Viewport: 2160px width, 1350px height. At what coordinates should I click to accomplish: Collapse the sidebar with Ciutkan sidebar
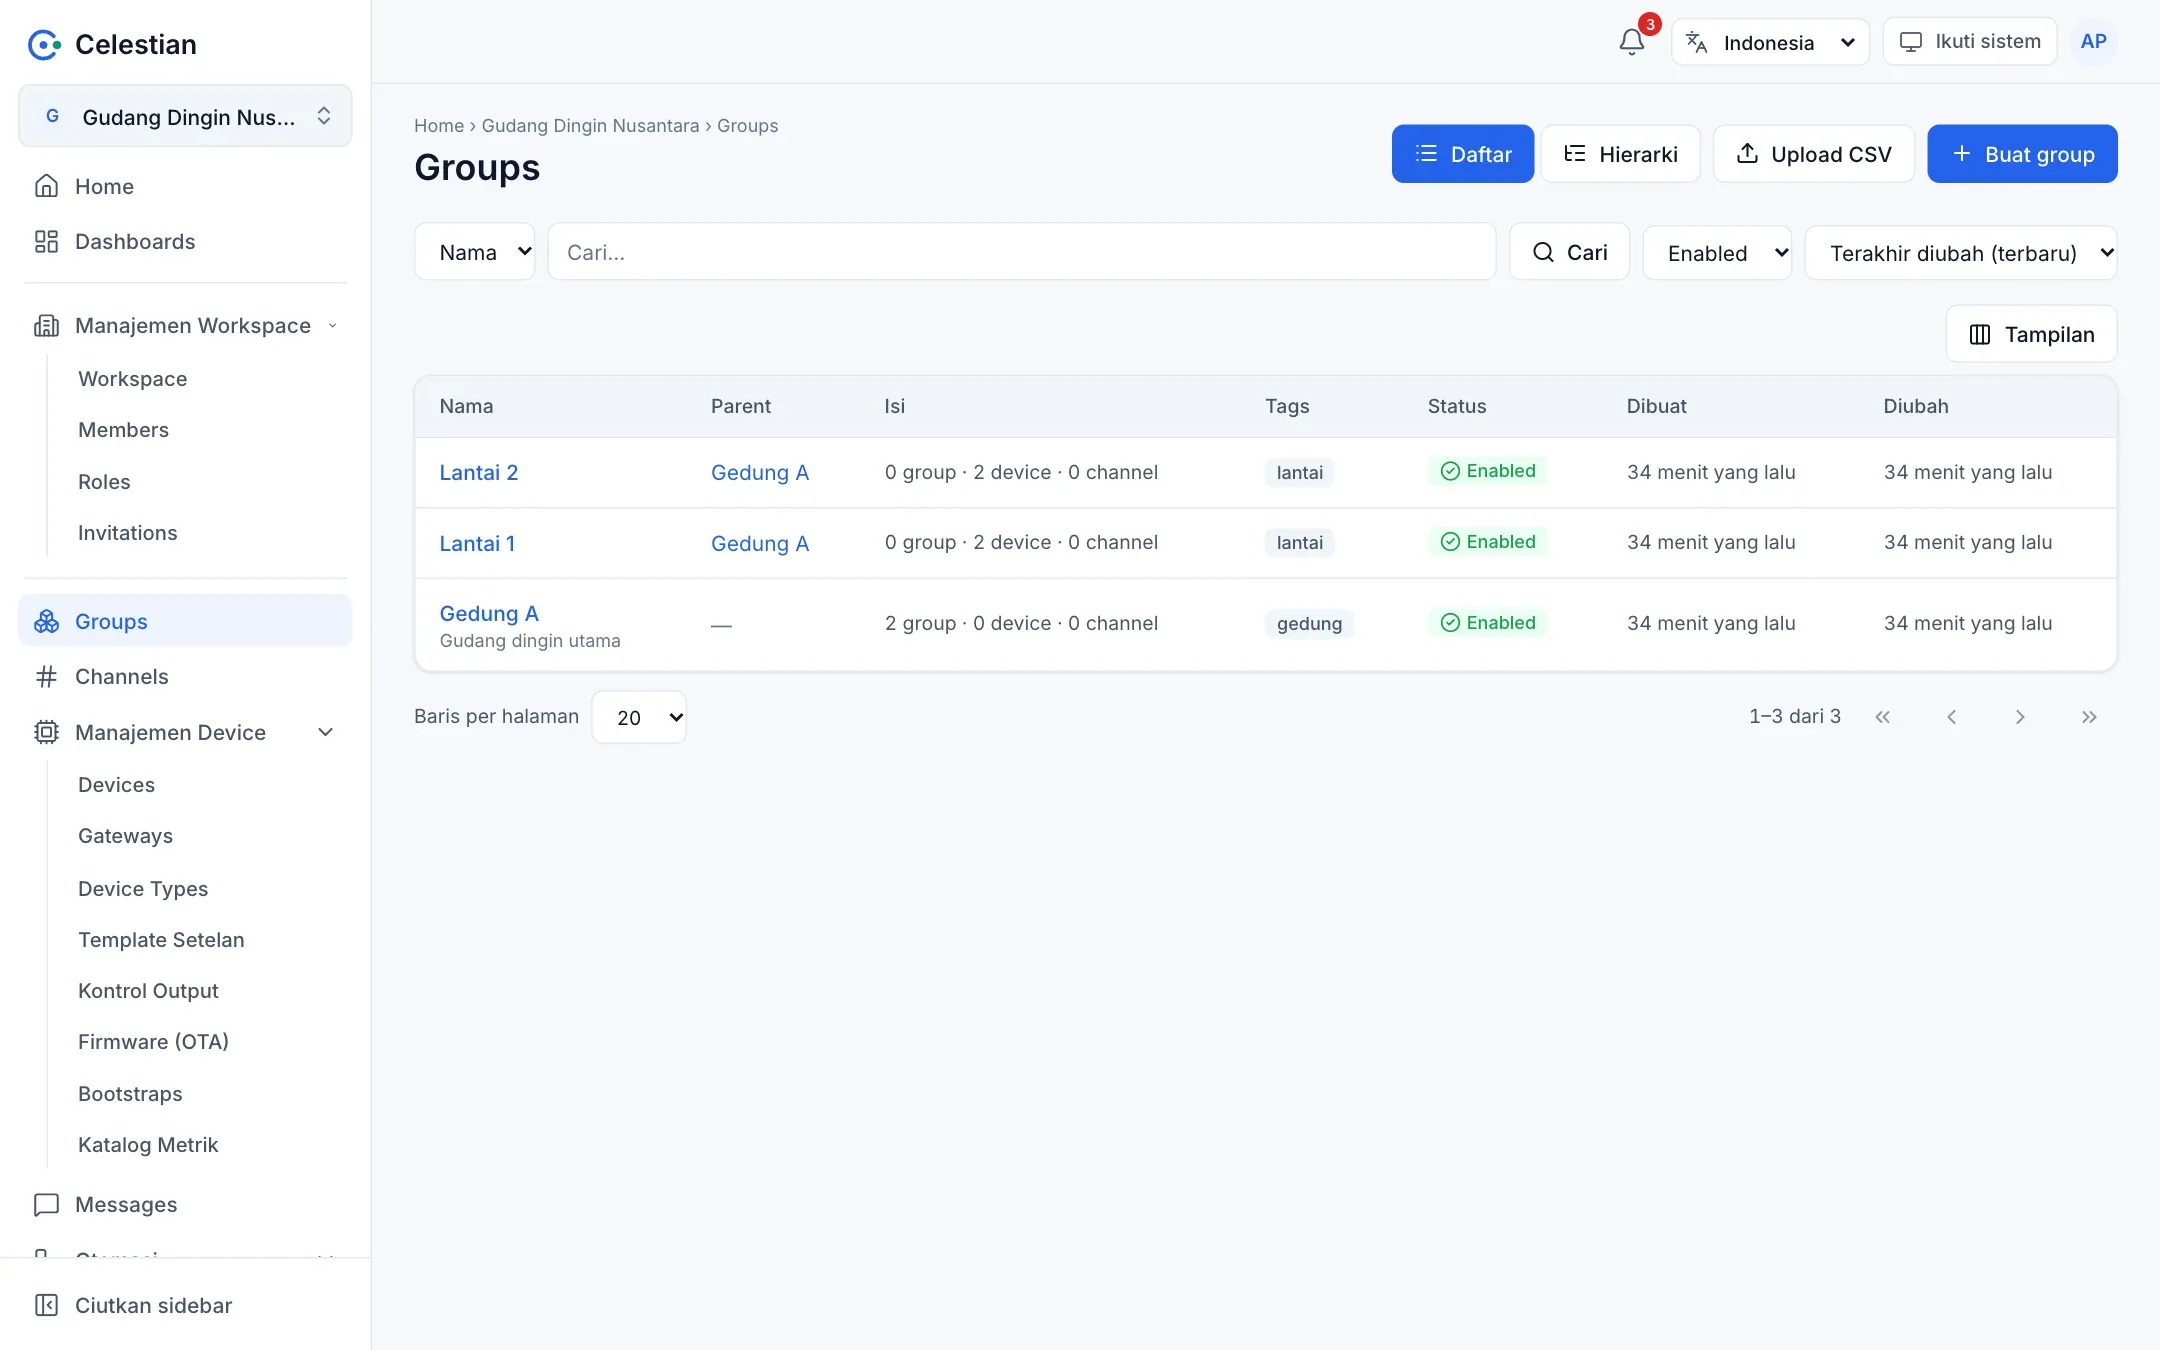click(x=185, y=1305)
